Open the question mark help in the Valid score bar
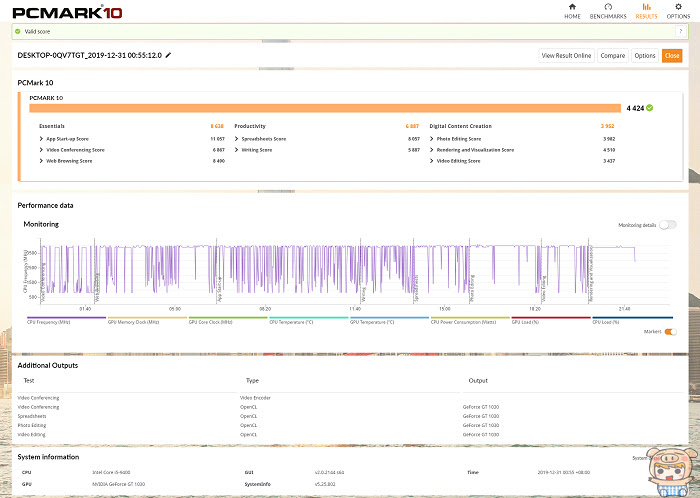The width and height of the screenshot is (700, 498). (x=680, y=31)
